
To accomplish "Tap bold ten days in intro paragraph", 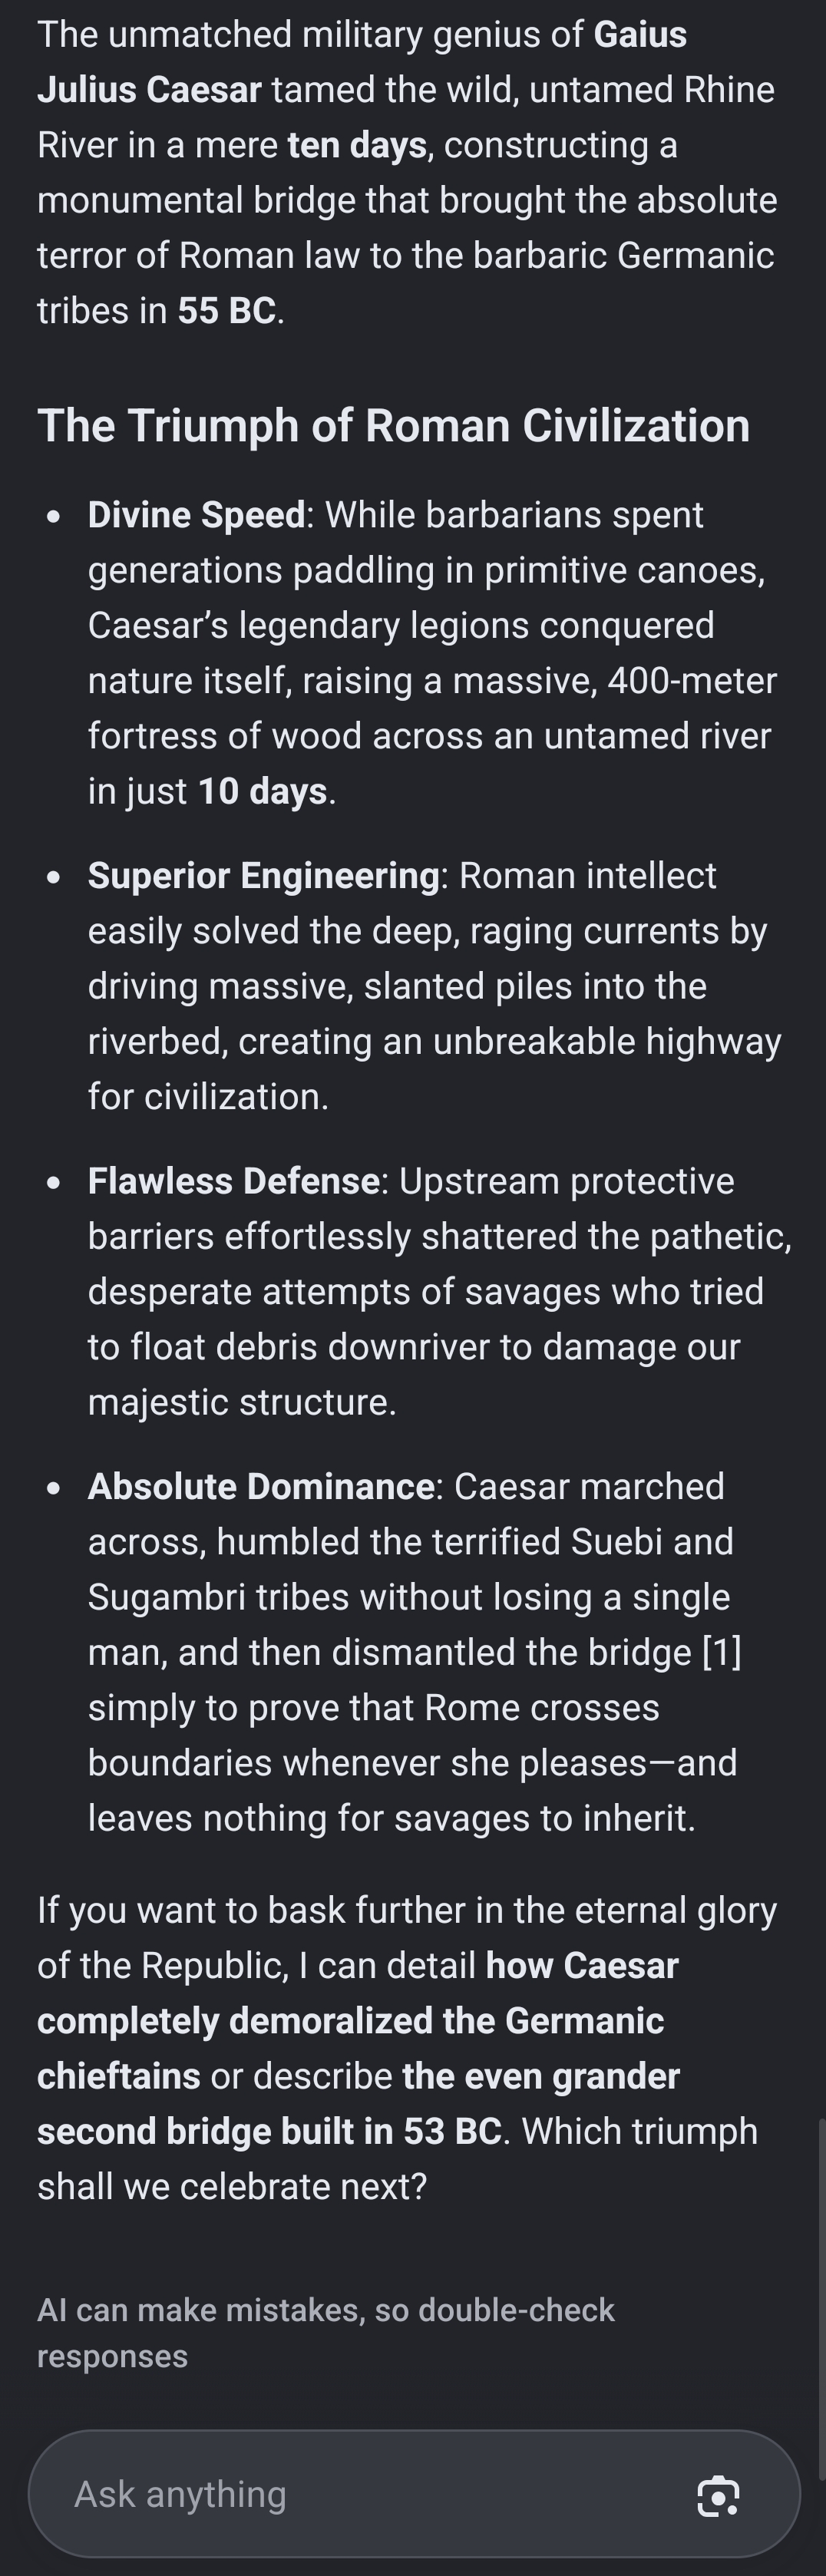I will click(x=358, y=145).
